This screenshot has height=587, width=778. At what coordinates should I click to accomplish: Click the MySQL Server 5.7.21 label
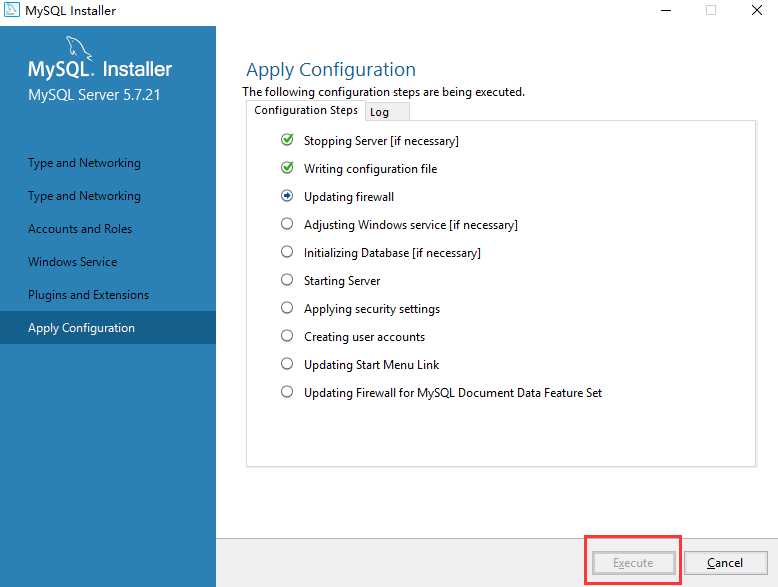coord(94,95)
